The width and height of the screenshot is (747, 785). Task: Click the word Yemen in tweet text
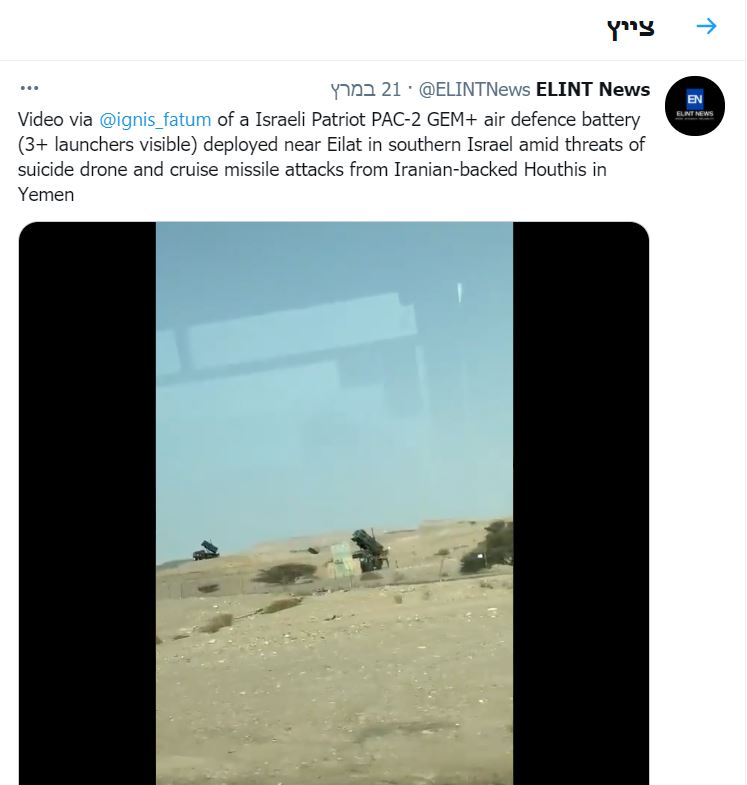pyautogui.click(x=46, y=195)
